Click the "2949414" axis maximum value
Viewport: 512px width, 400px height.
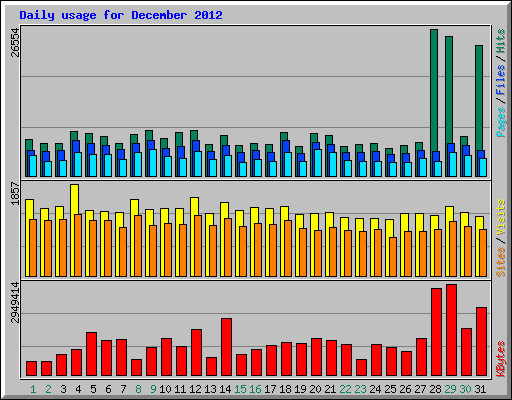pyautogui.click(x=15, y=303)
